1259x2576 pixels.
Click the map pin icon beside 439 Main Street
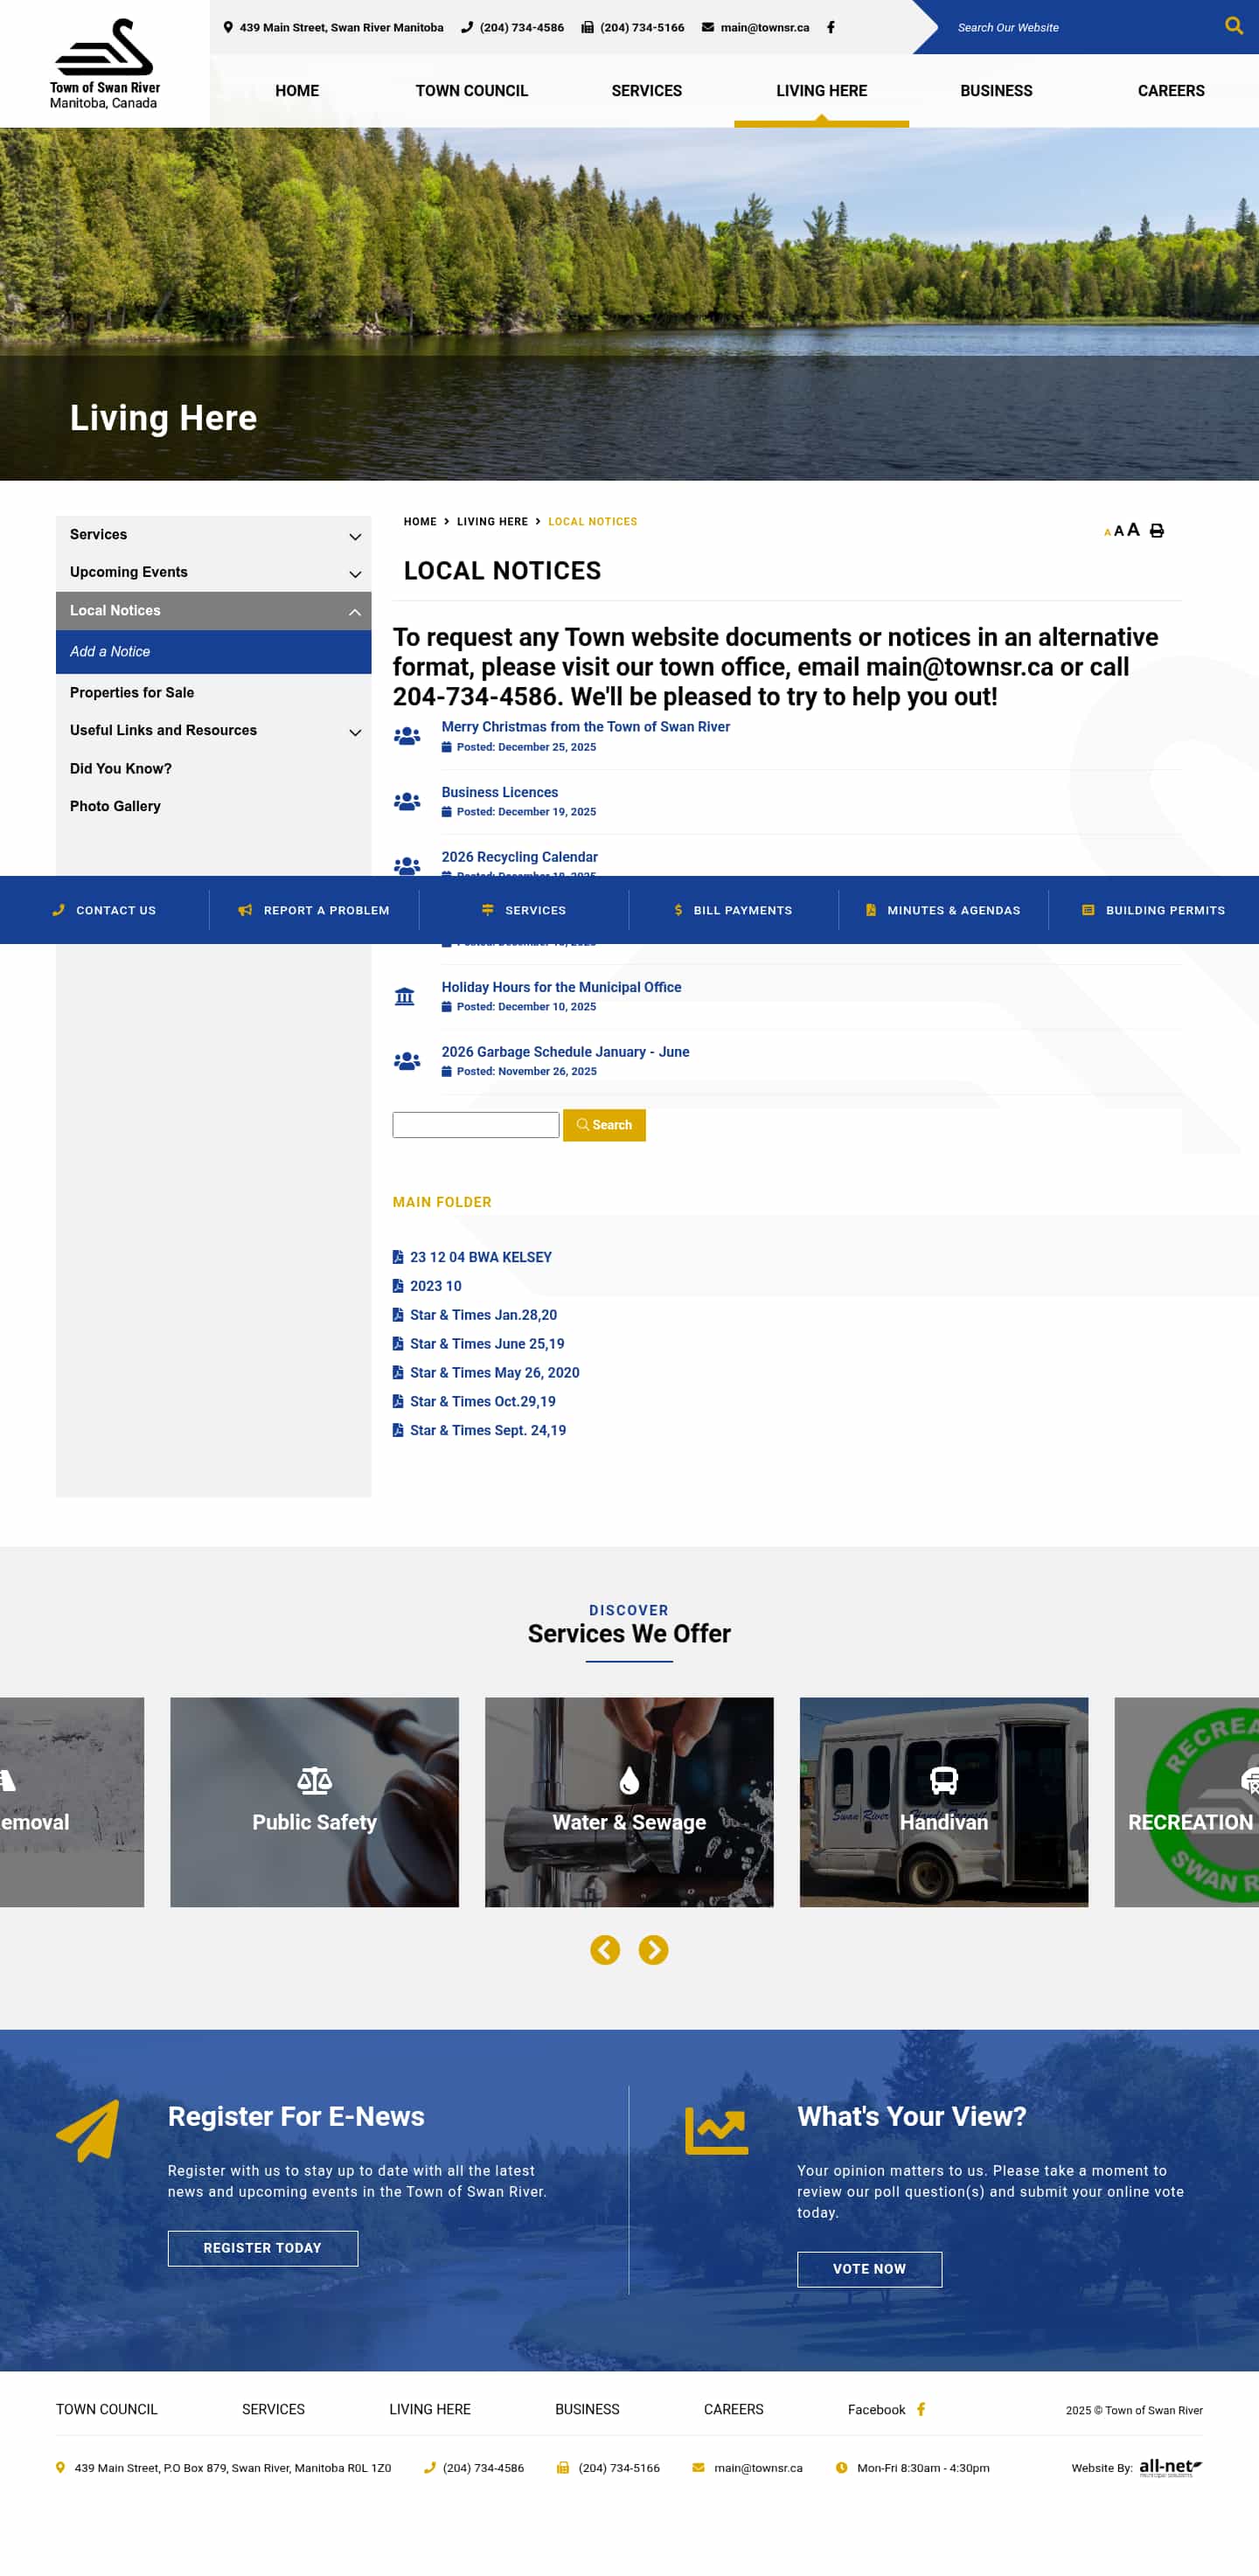(x=228, y=27)
